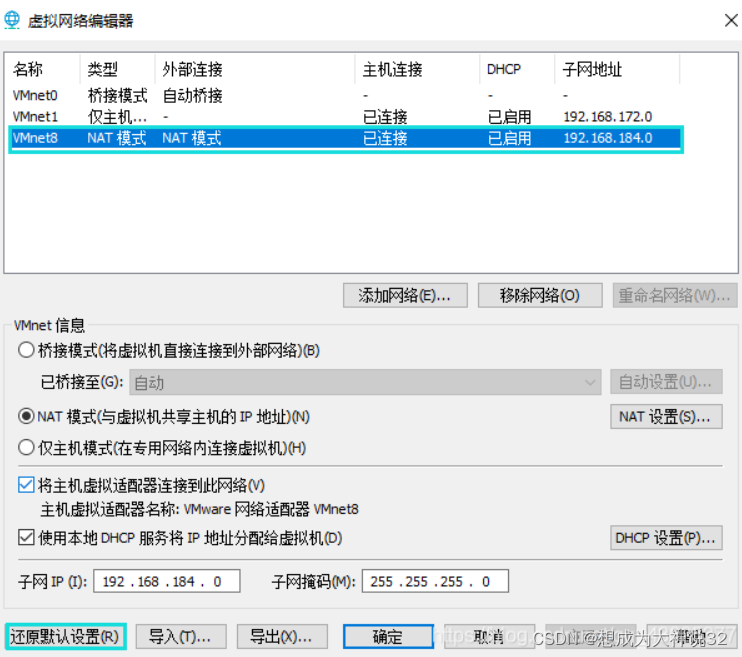742x657 pixels.
Task: Select the NAT 模式 radio button
Action: pyautogui.click(x=26, y=417)
